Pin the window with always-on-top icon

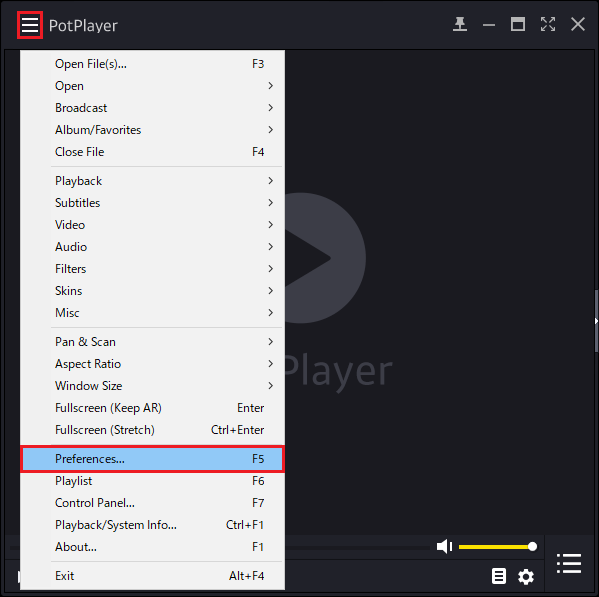[460, 25]
